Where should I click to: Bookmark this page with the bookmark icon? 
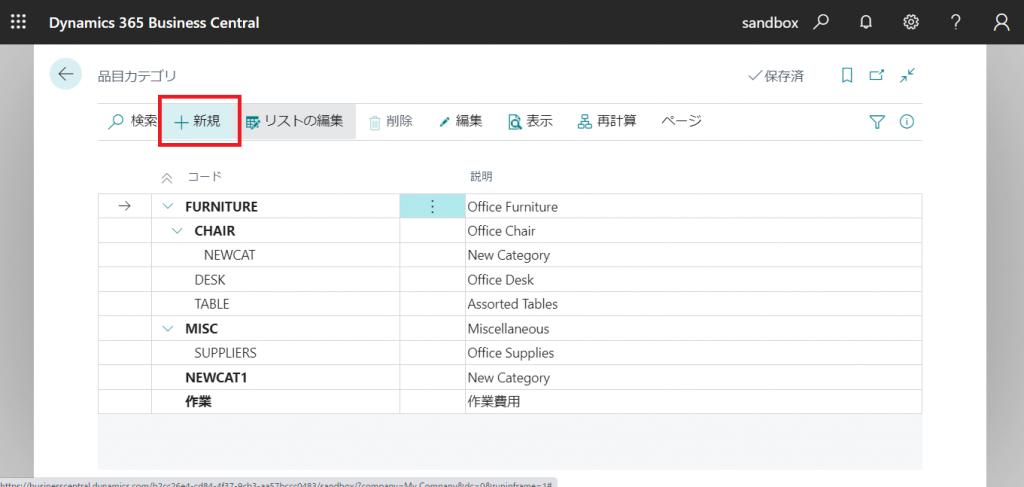pyautogui.click(x=847, y=75)
